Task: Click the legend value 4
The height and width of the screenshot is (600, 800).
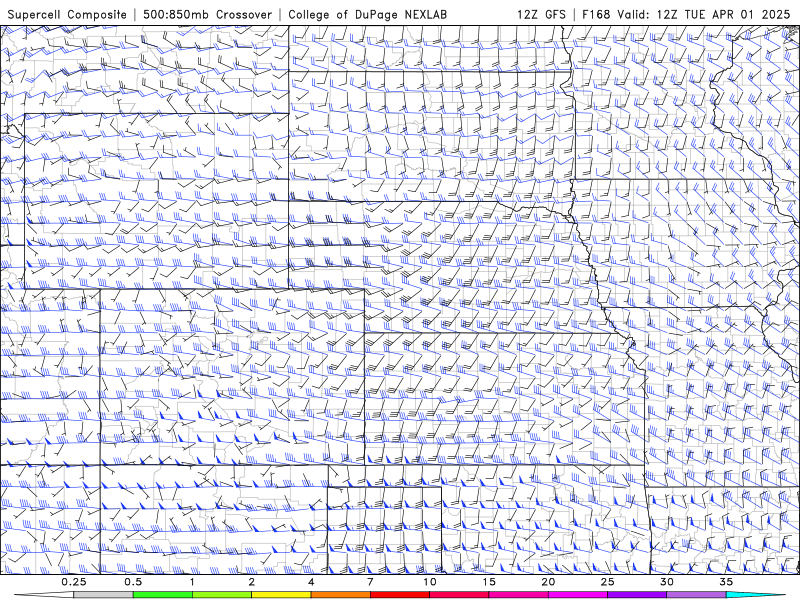Action: point(311,582)
